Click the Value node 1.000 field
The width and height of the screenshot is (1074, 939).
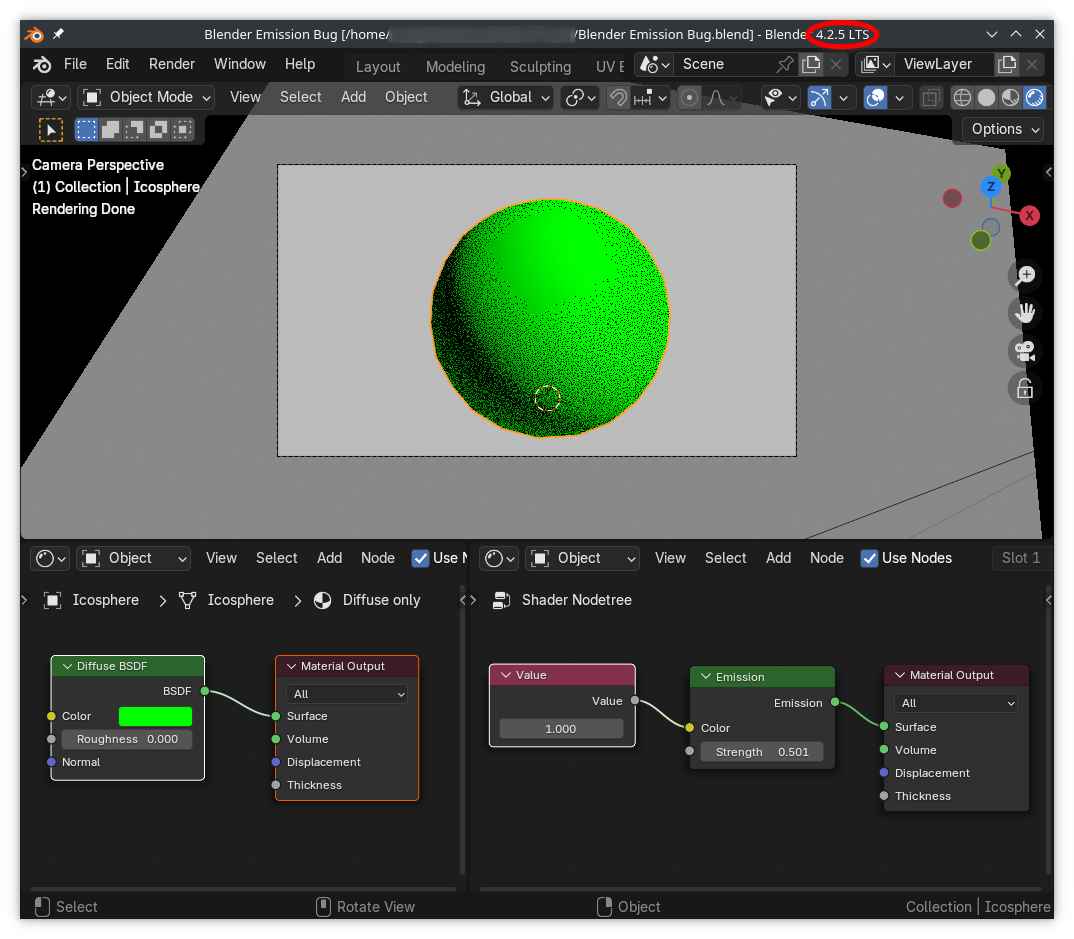pos(561,729)
